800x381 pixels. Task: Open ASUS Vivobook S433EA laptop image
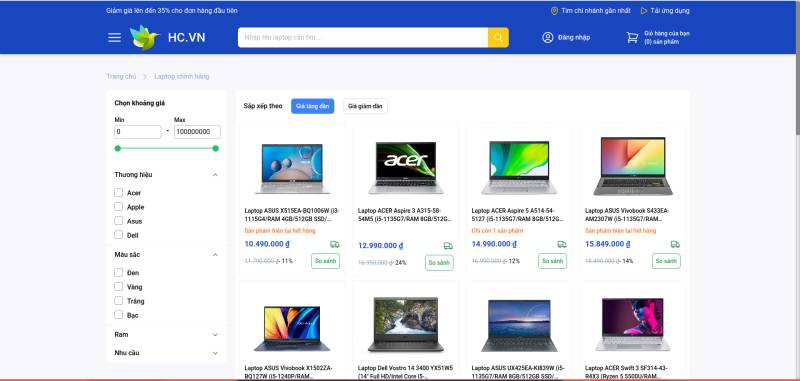point(633,166)
